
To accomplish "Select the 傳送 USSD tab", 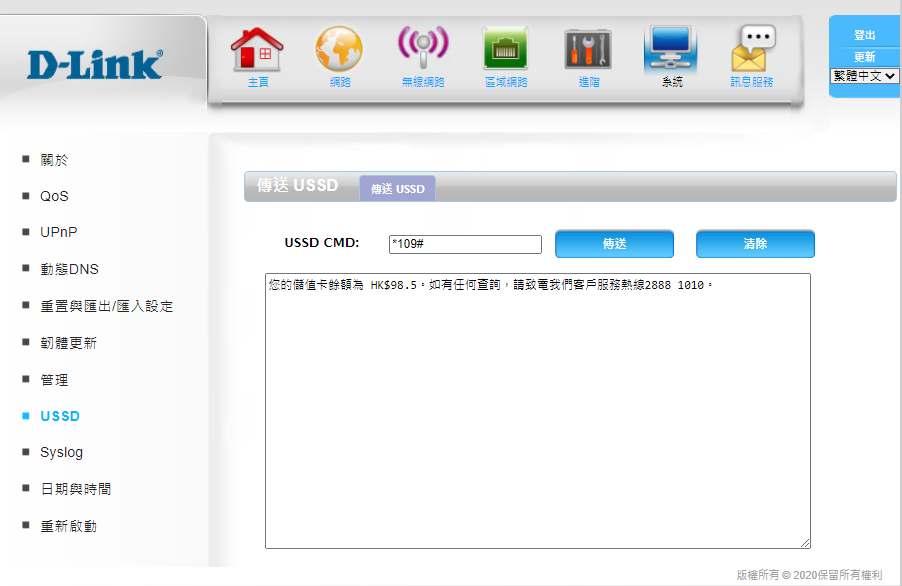I will tap(398, 189).
